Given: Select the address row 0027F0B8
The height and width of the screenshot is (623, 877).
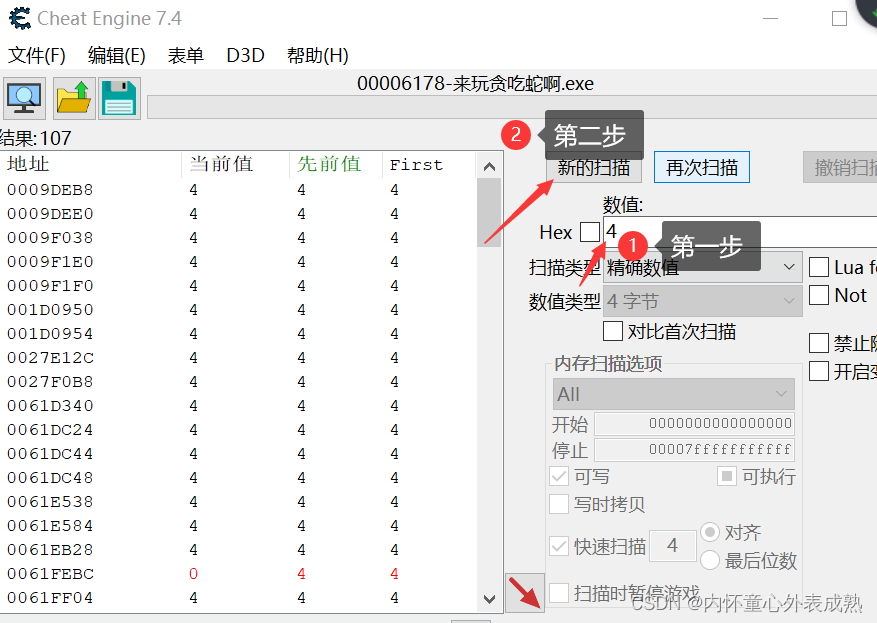Looking at the screenshot, I should click(x=239, y=382).
